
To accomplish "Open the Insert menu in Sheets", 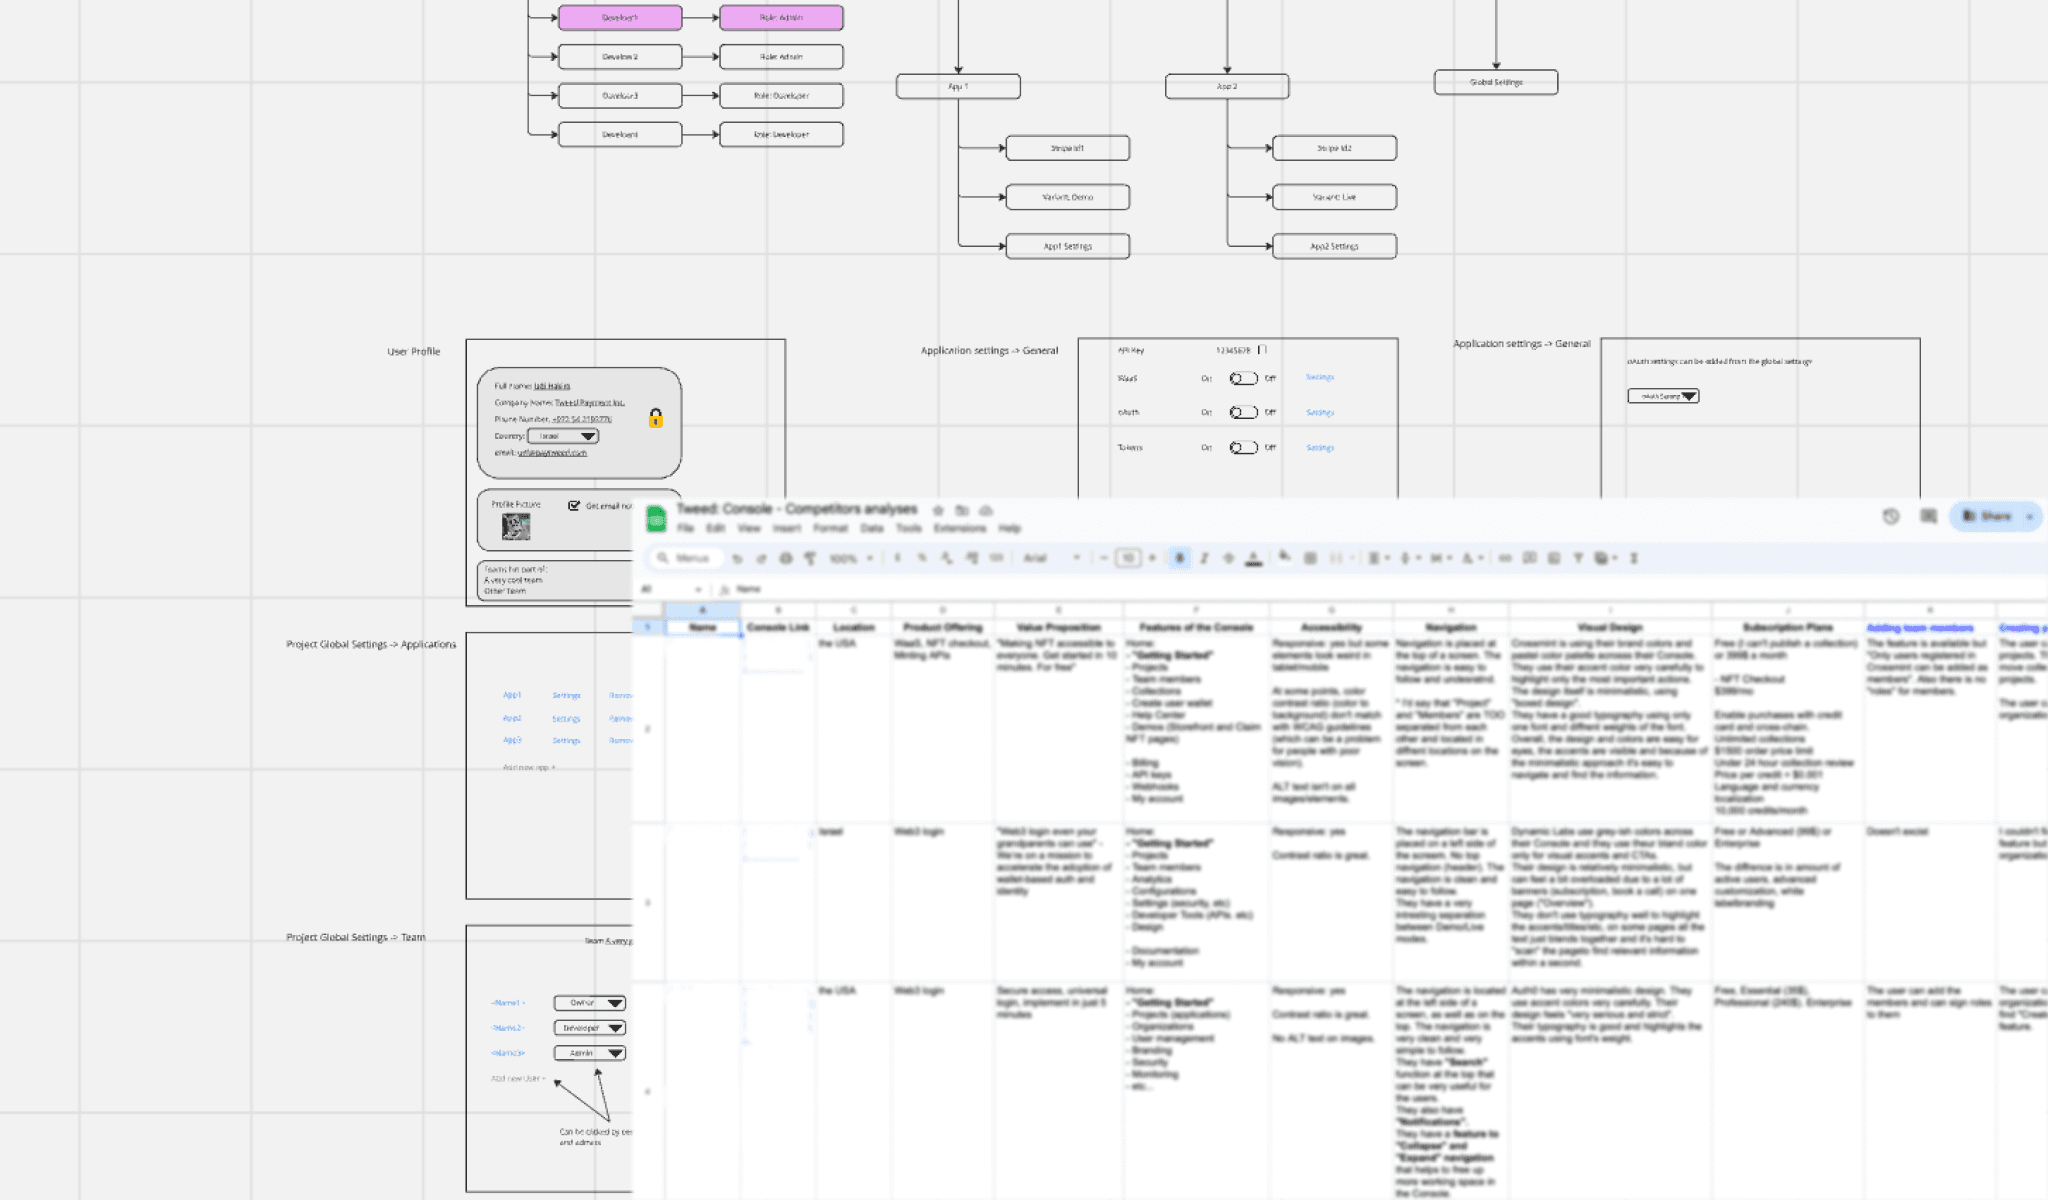I will pyautogui.click(x=786, y=528).
